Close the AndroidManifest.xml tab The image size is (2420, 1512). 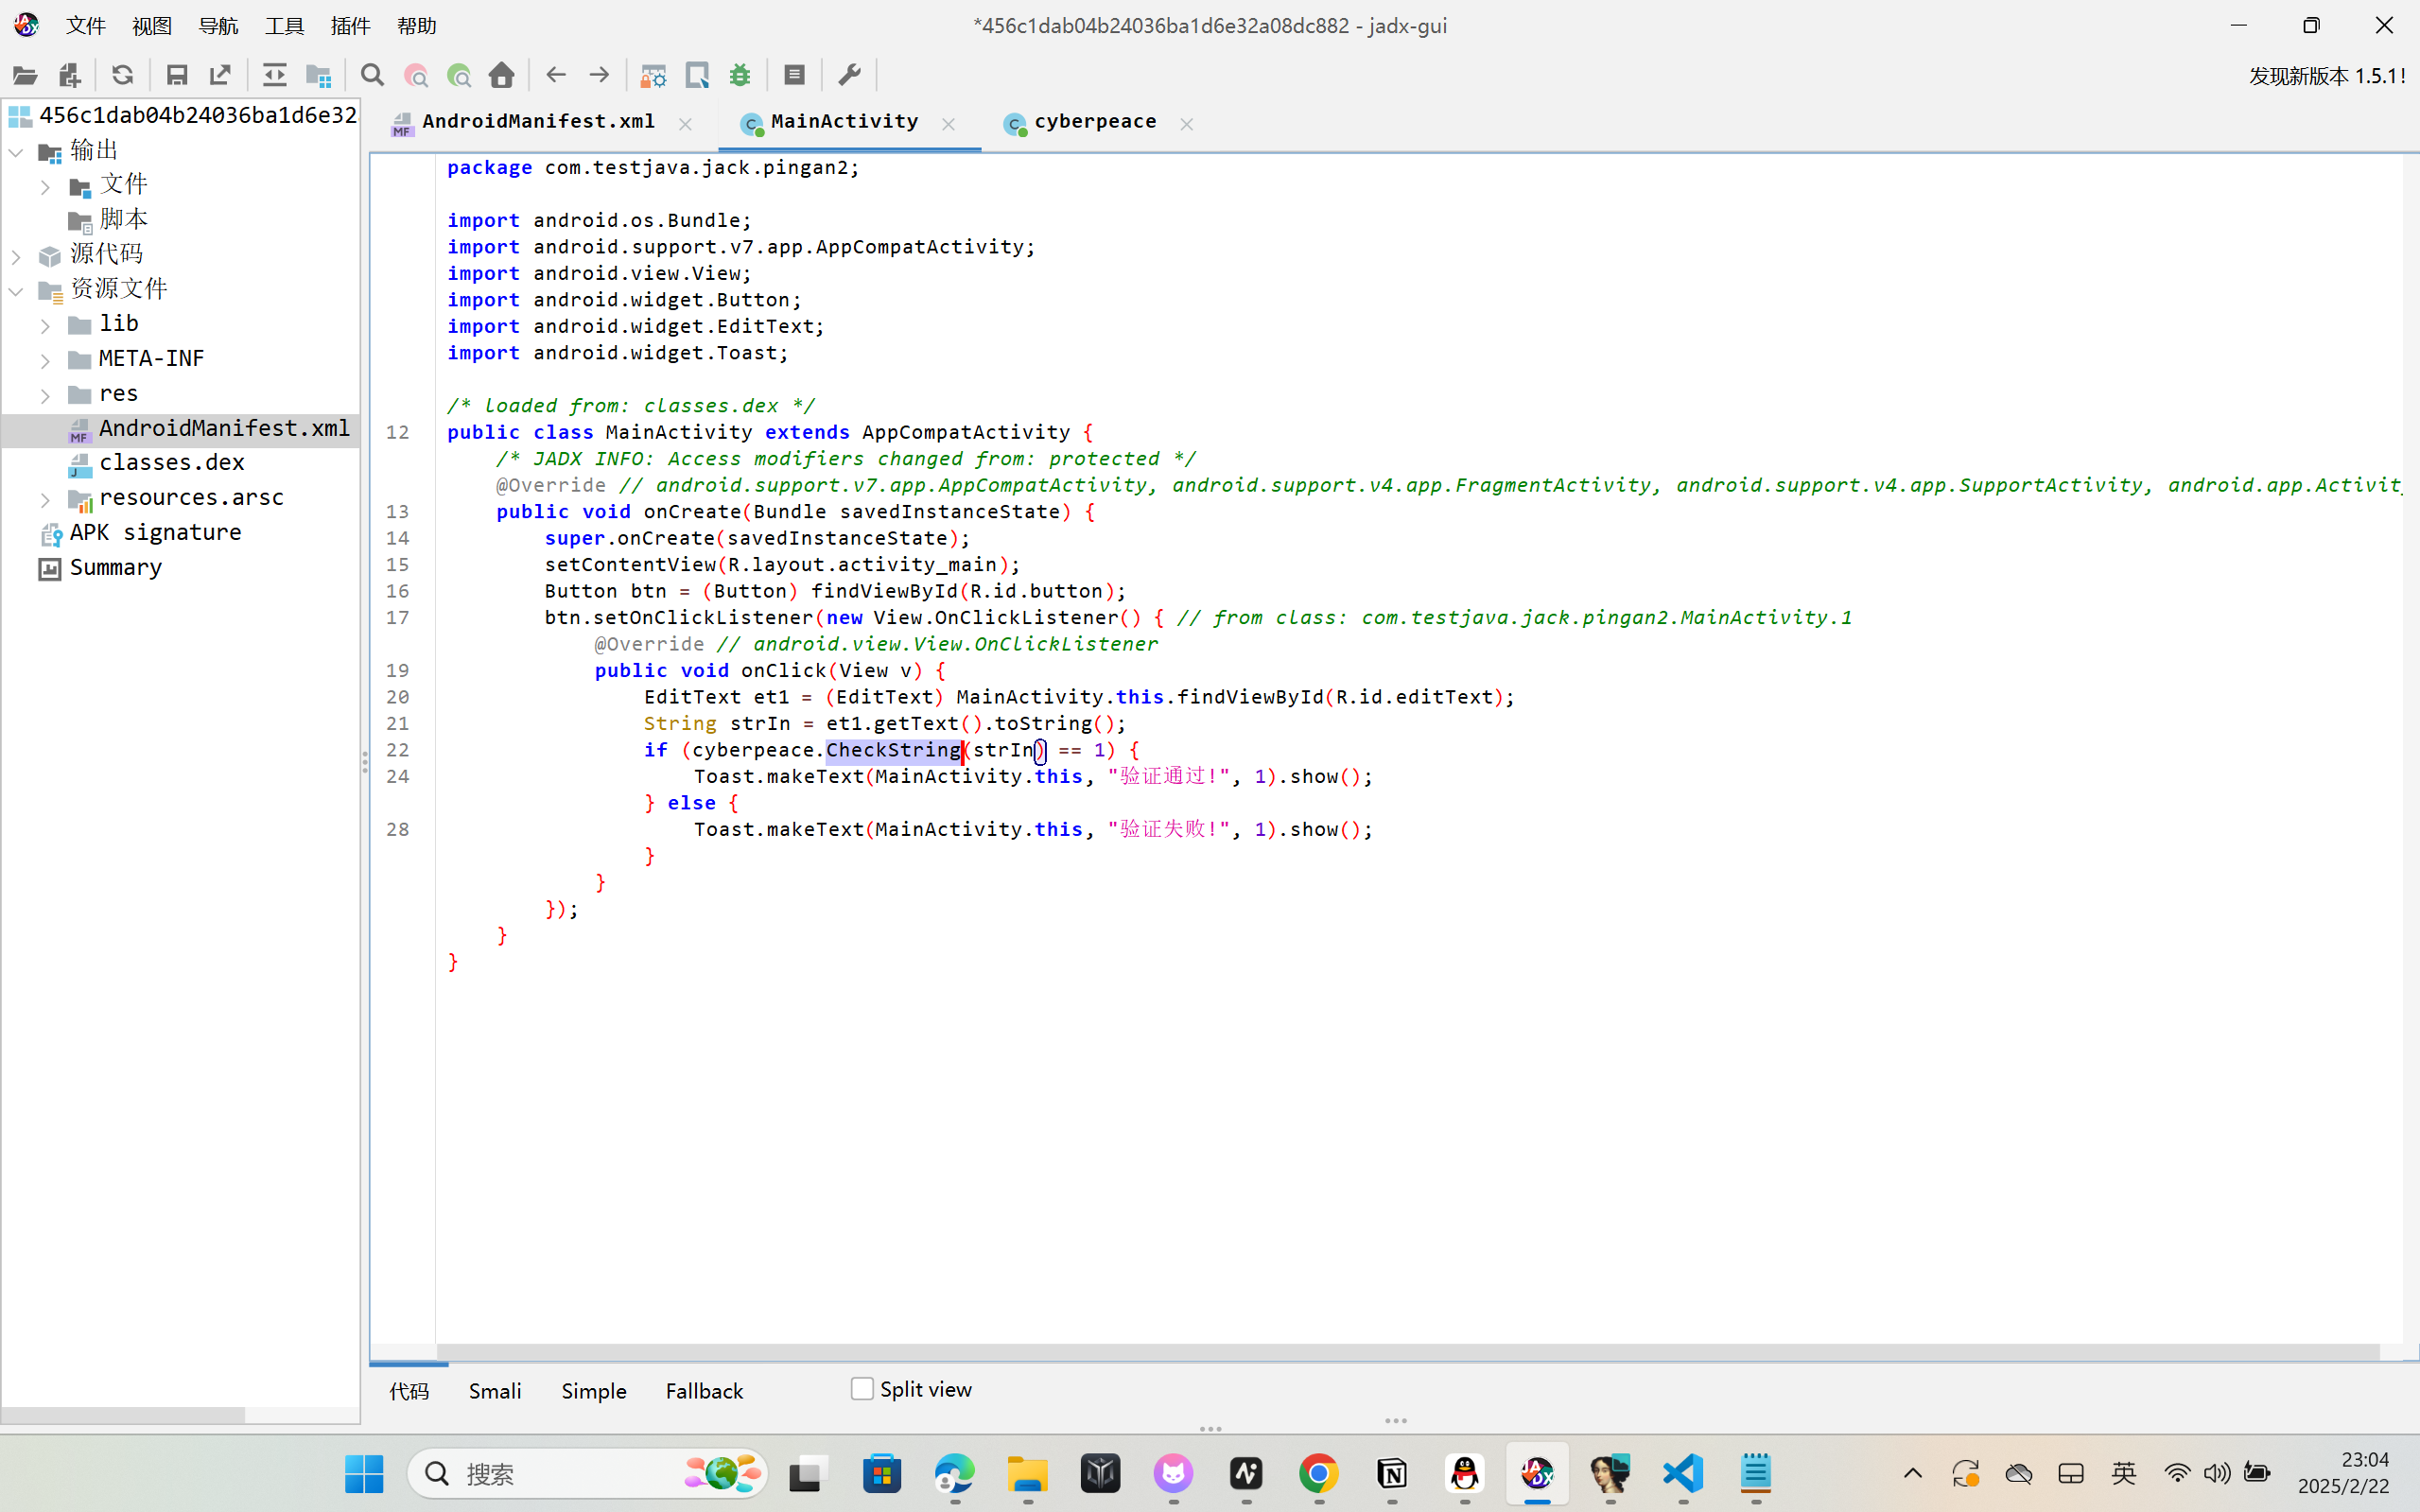[x=685, y=124]
